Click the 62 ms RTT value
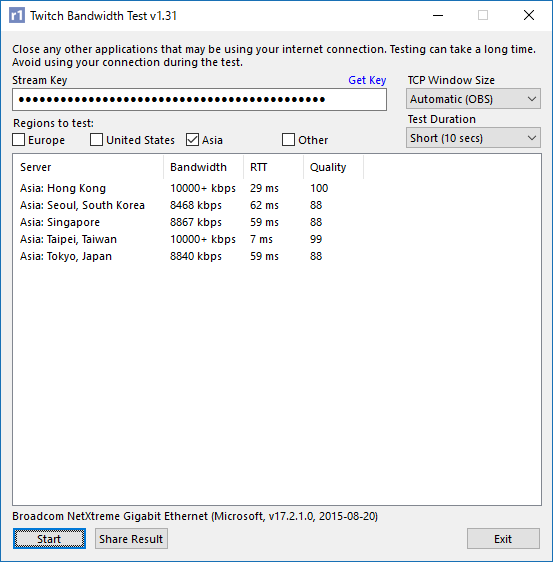 (264, 205)
